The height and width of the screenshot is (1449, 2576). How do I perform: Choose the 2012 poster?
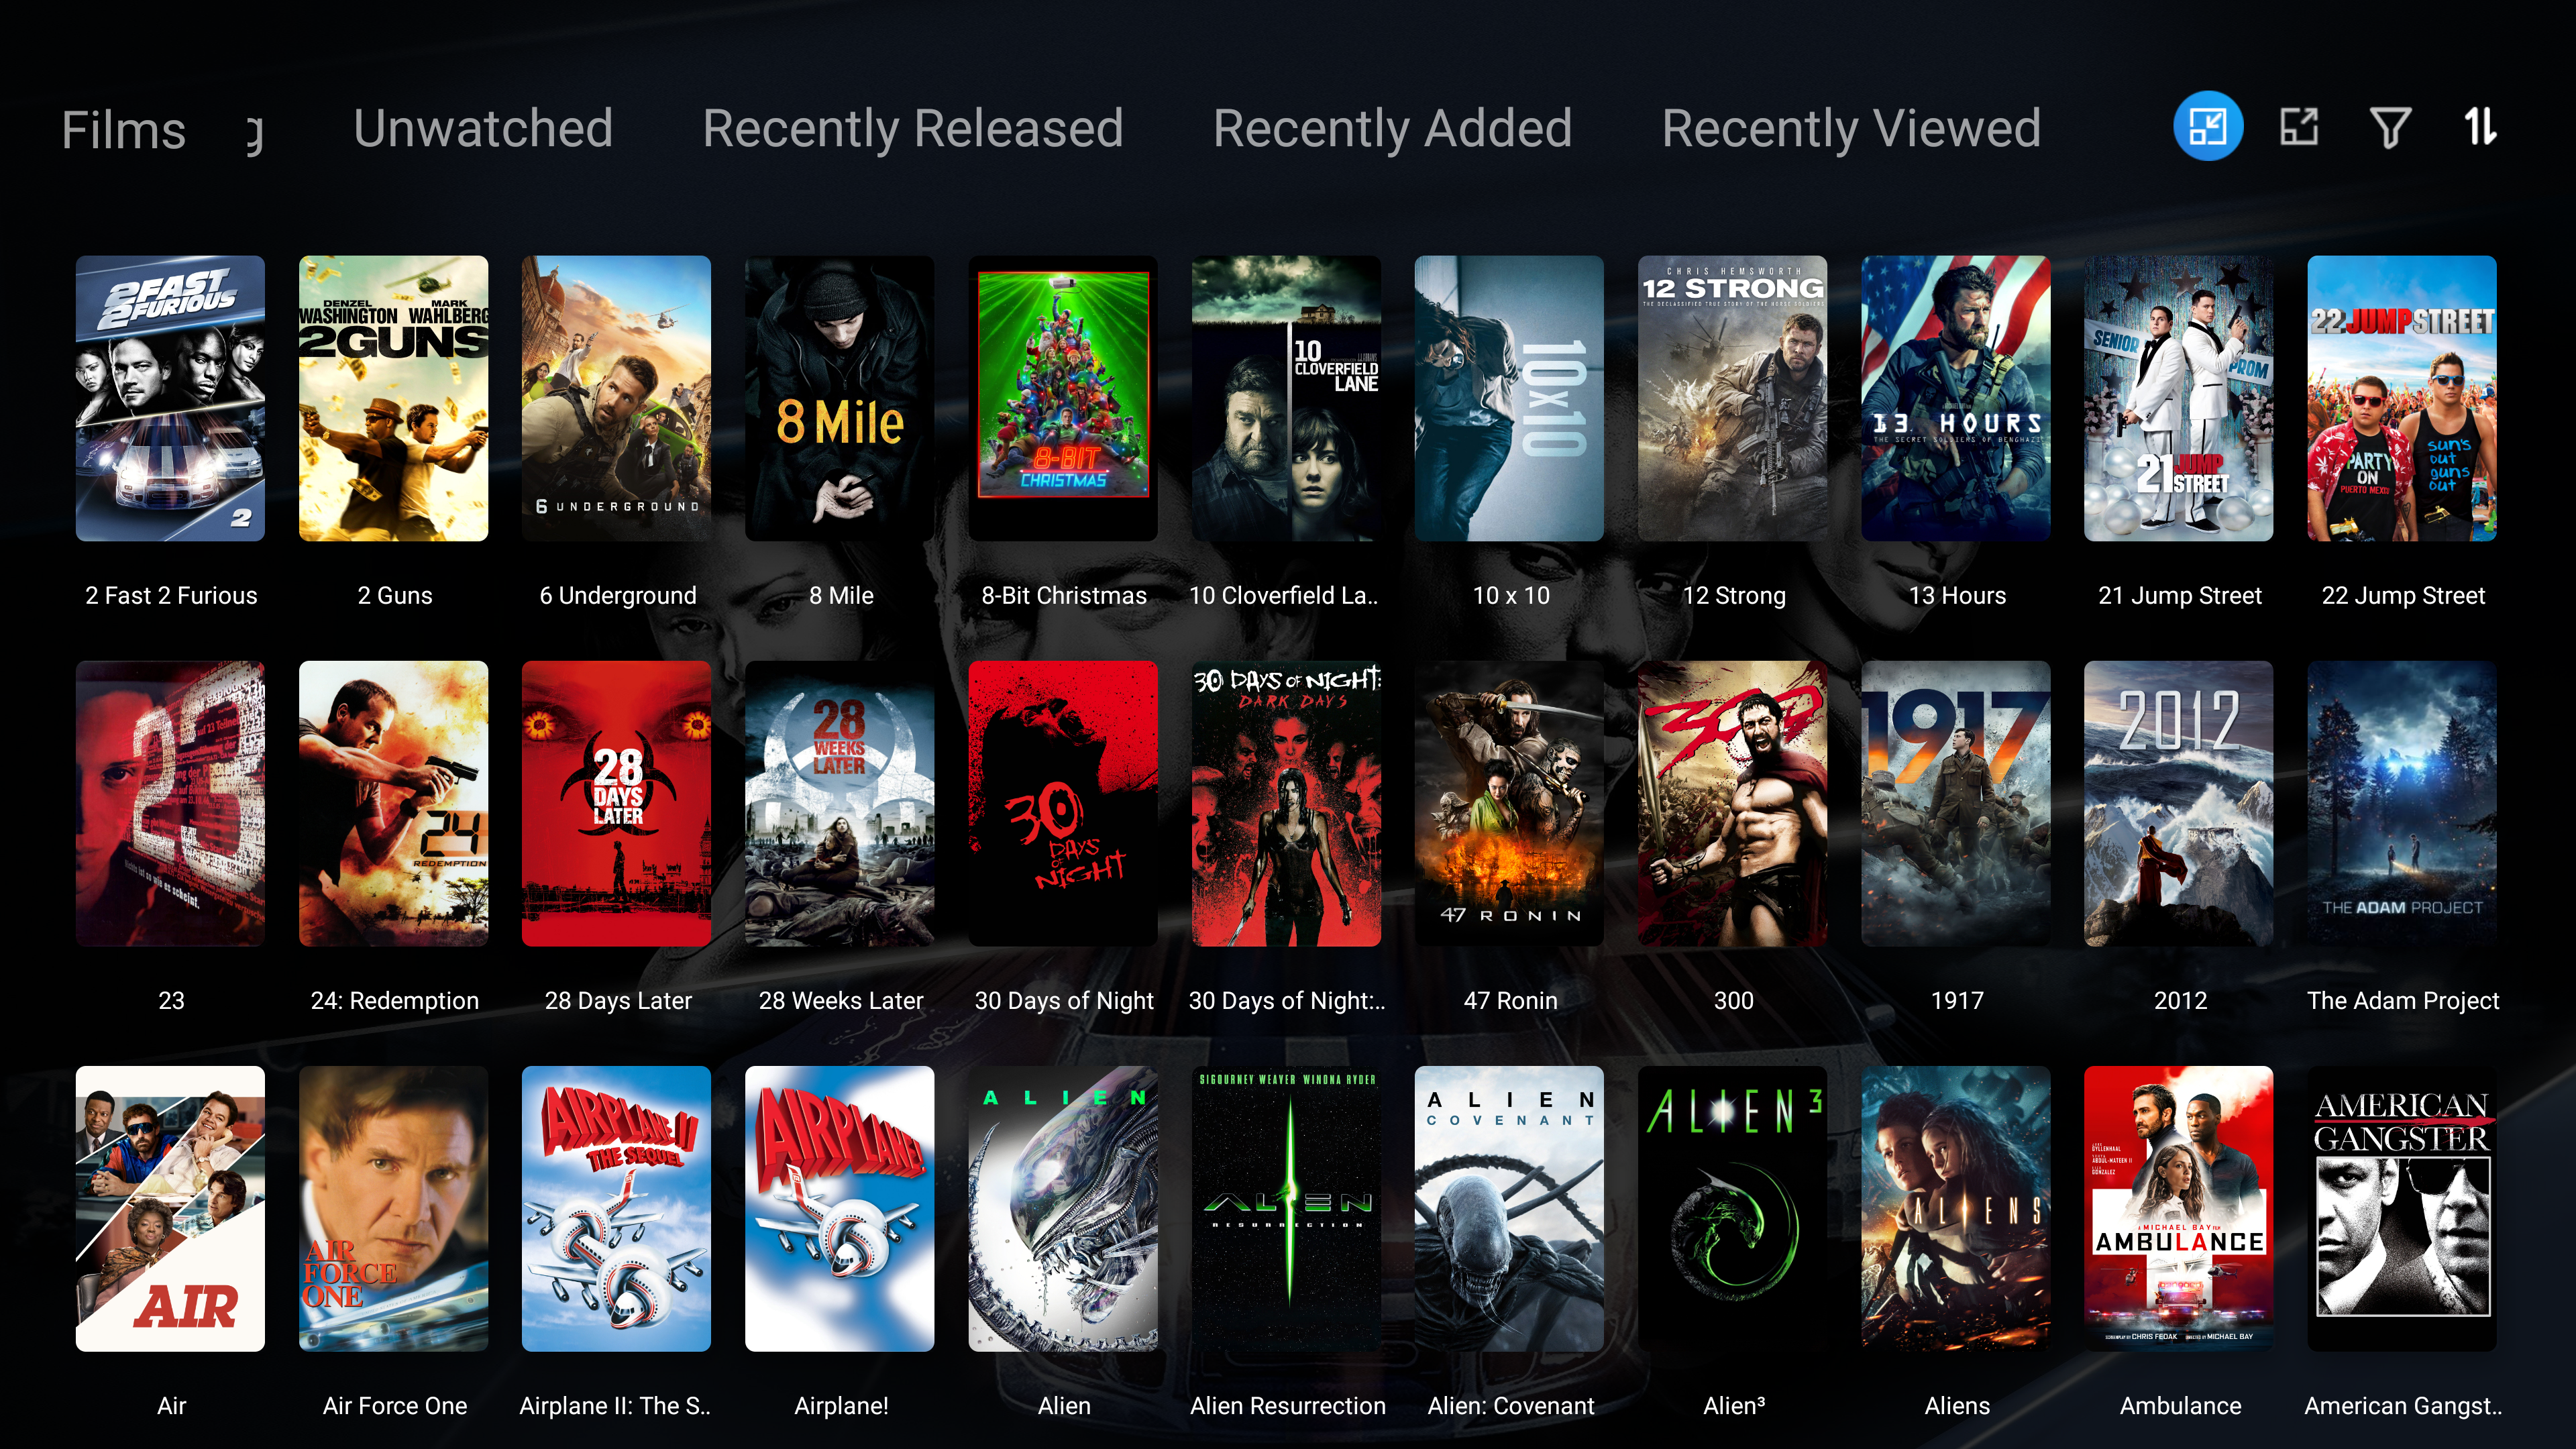tap(2179, 803)
